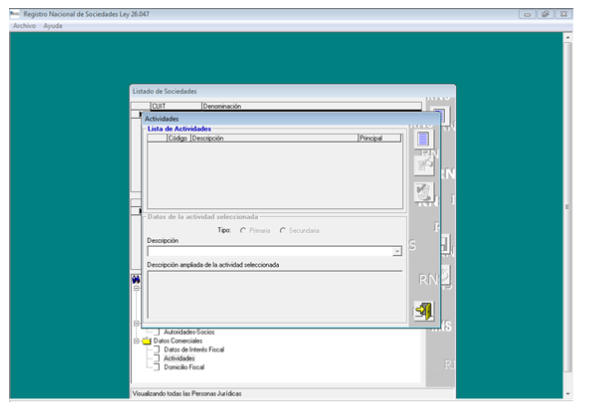
Task: Open the Descripción dropdown arrow
Action: coord(396,251)
